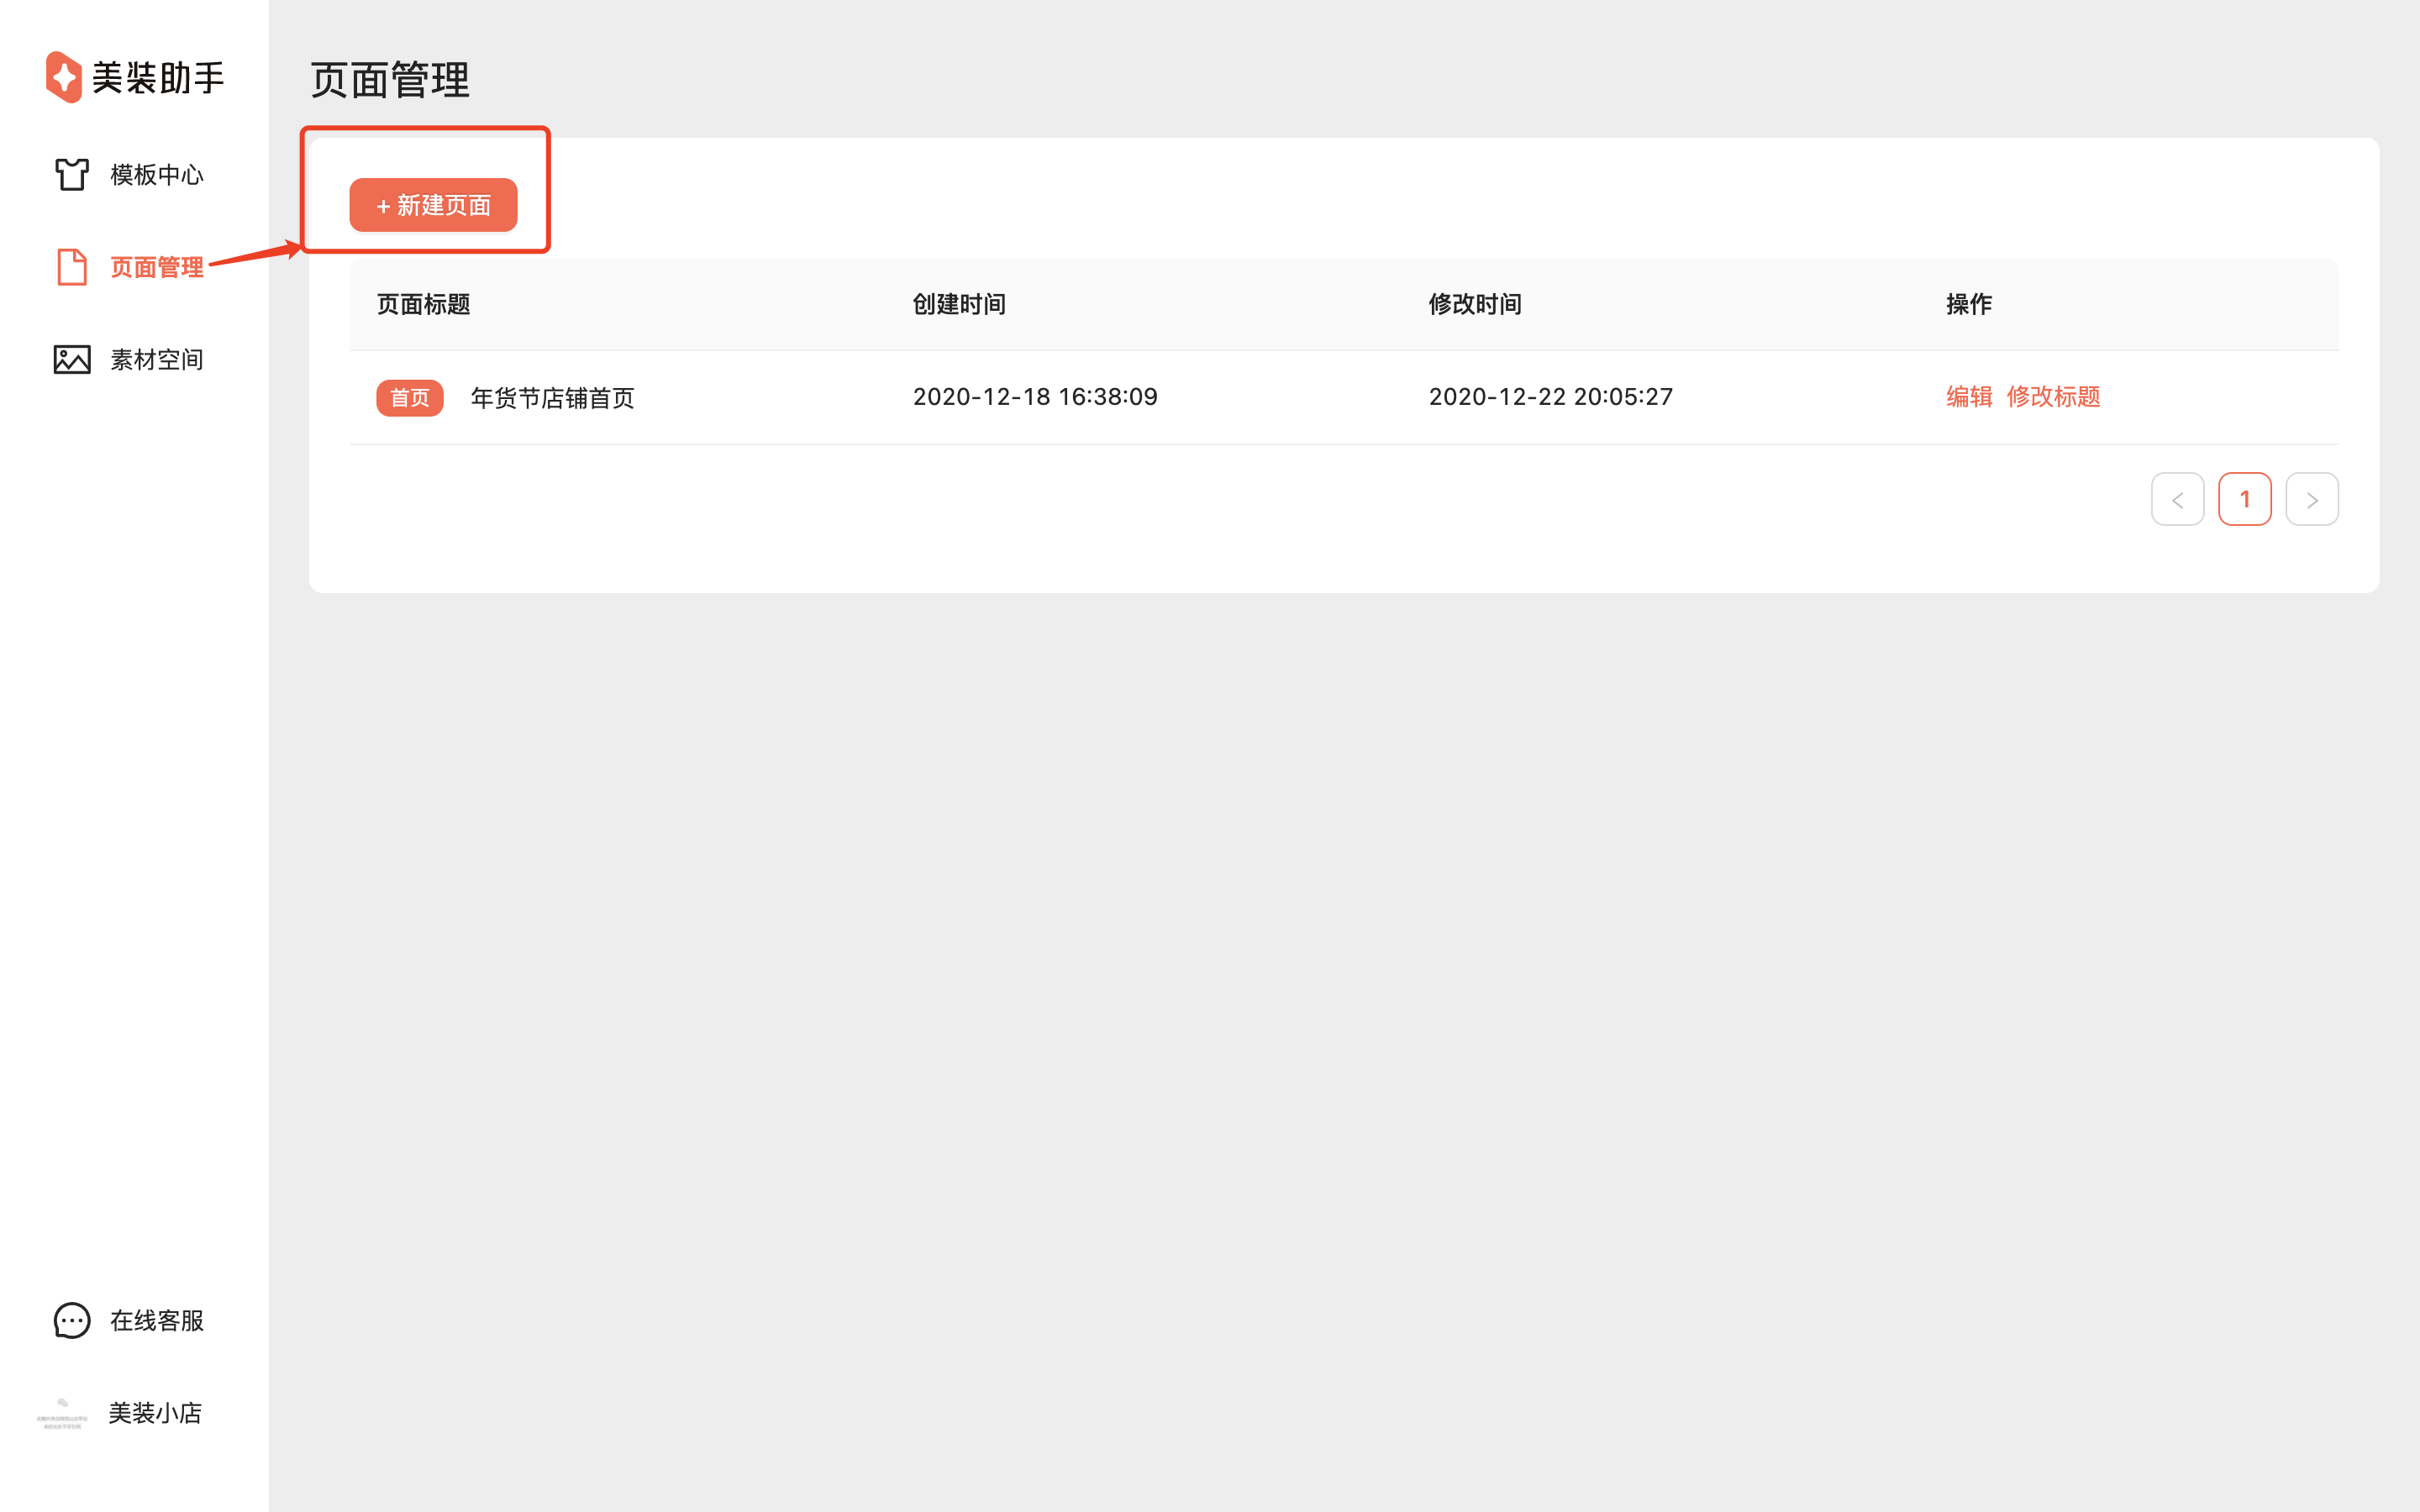
Task: Click the chat bubble icon for 在线客服
Action: coord(72,1320)
